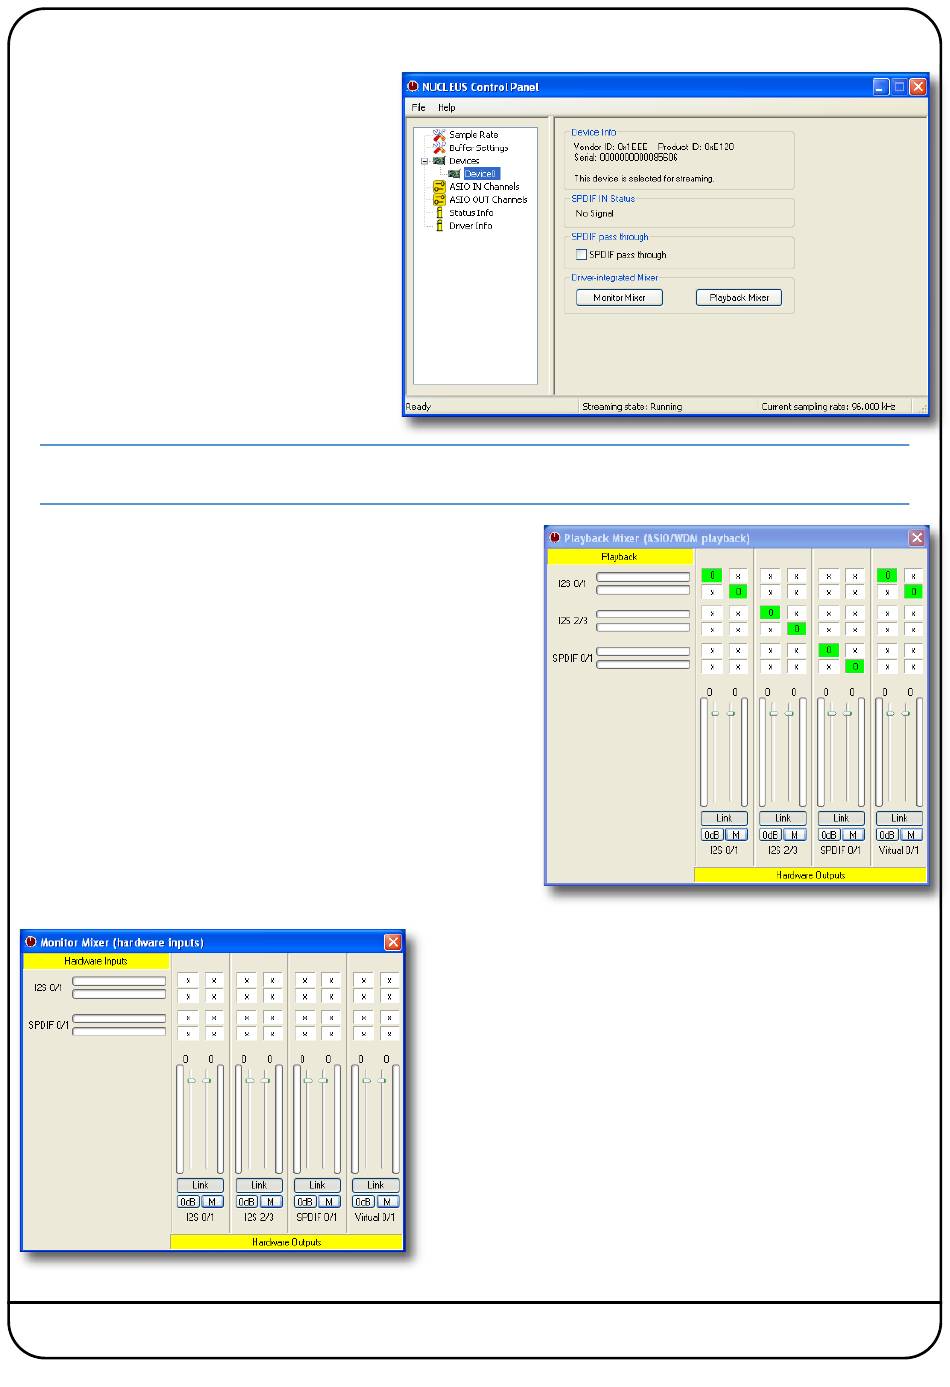The image size is (950, 1387).
Task: Link SPDIF 0/1 faders in Playback Mixer
Action: [841, 818]
